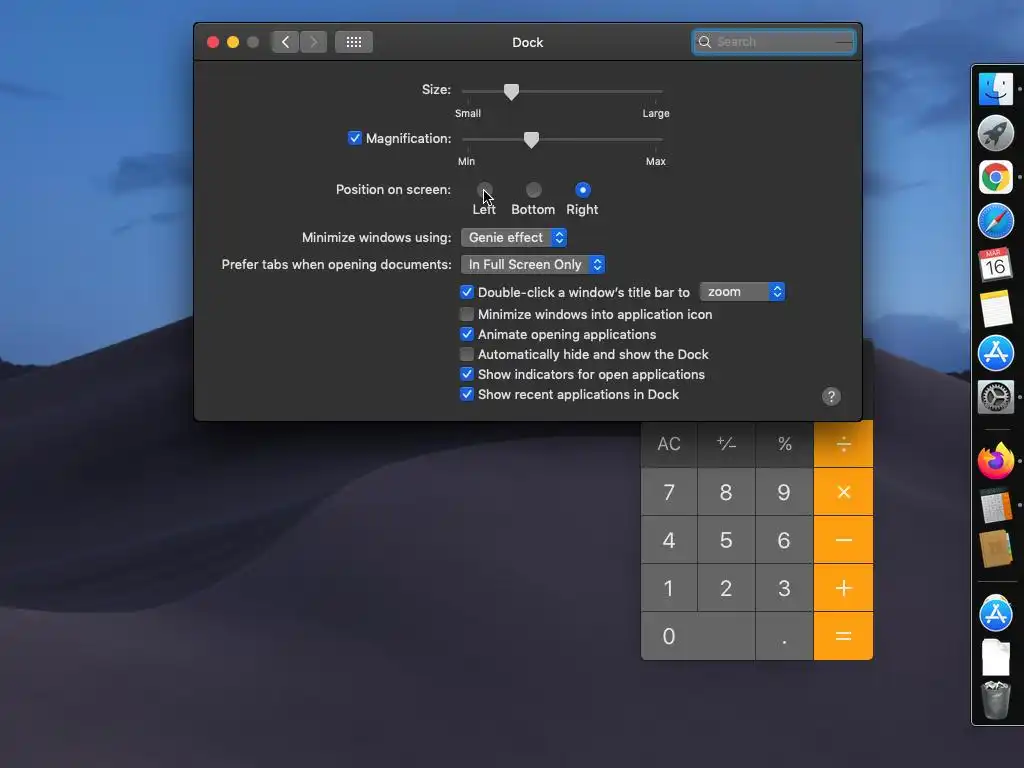The image size is (1024, 768).
Task: Click System Preferences gear in Dock
Action: coord(995,396)
